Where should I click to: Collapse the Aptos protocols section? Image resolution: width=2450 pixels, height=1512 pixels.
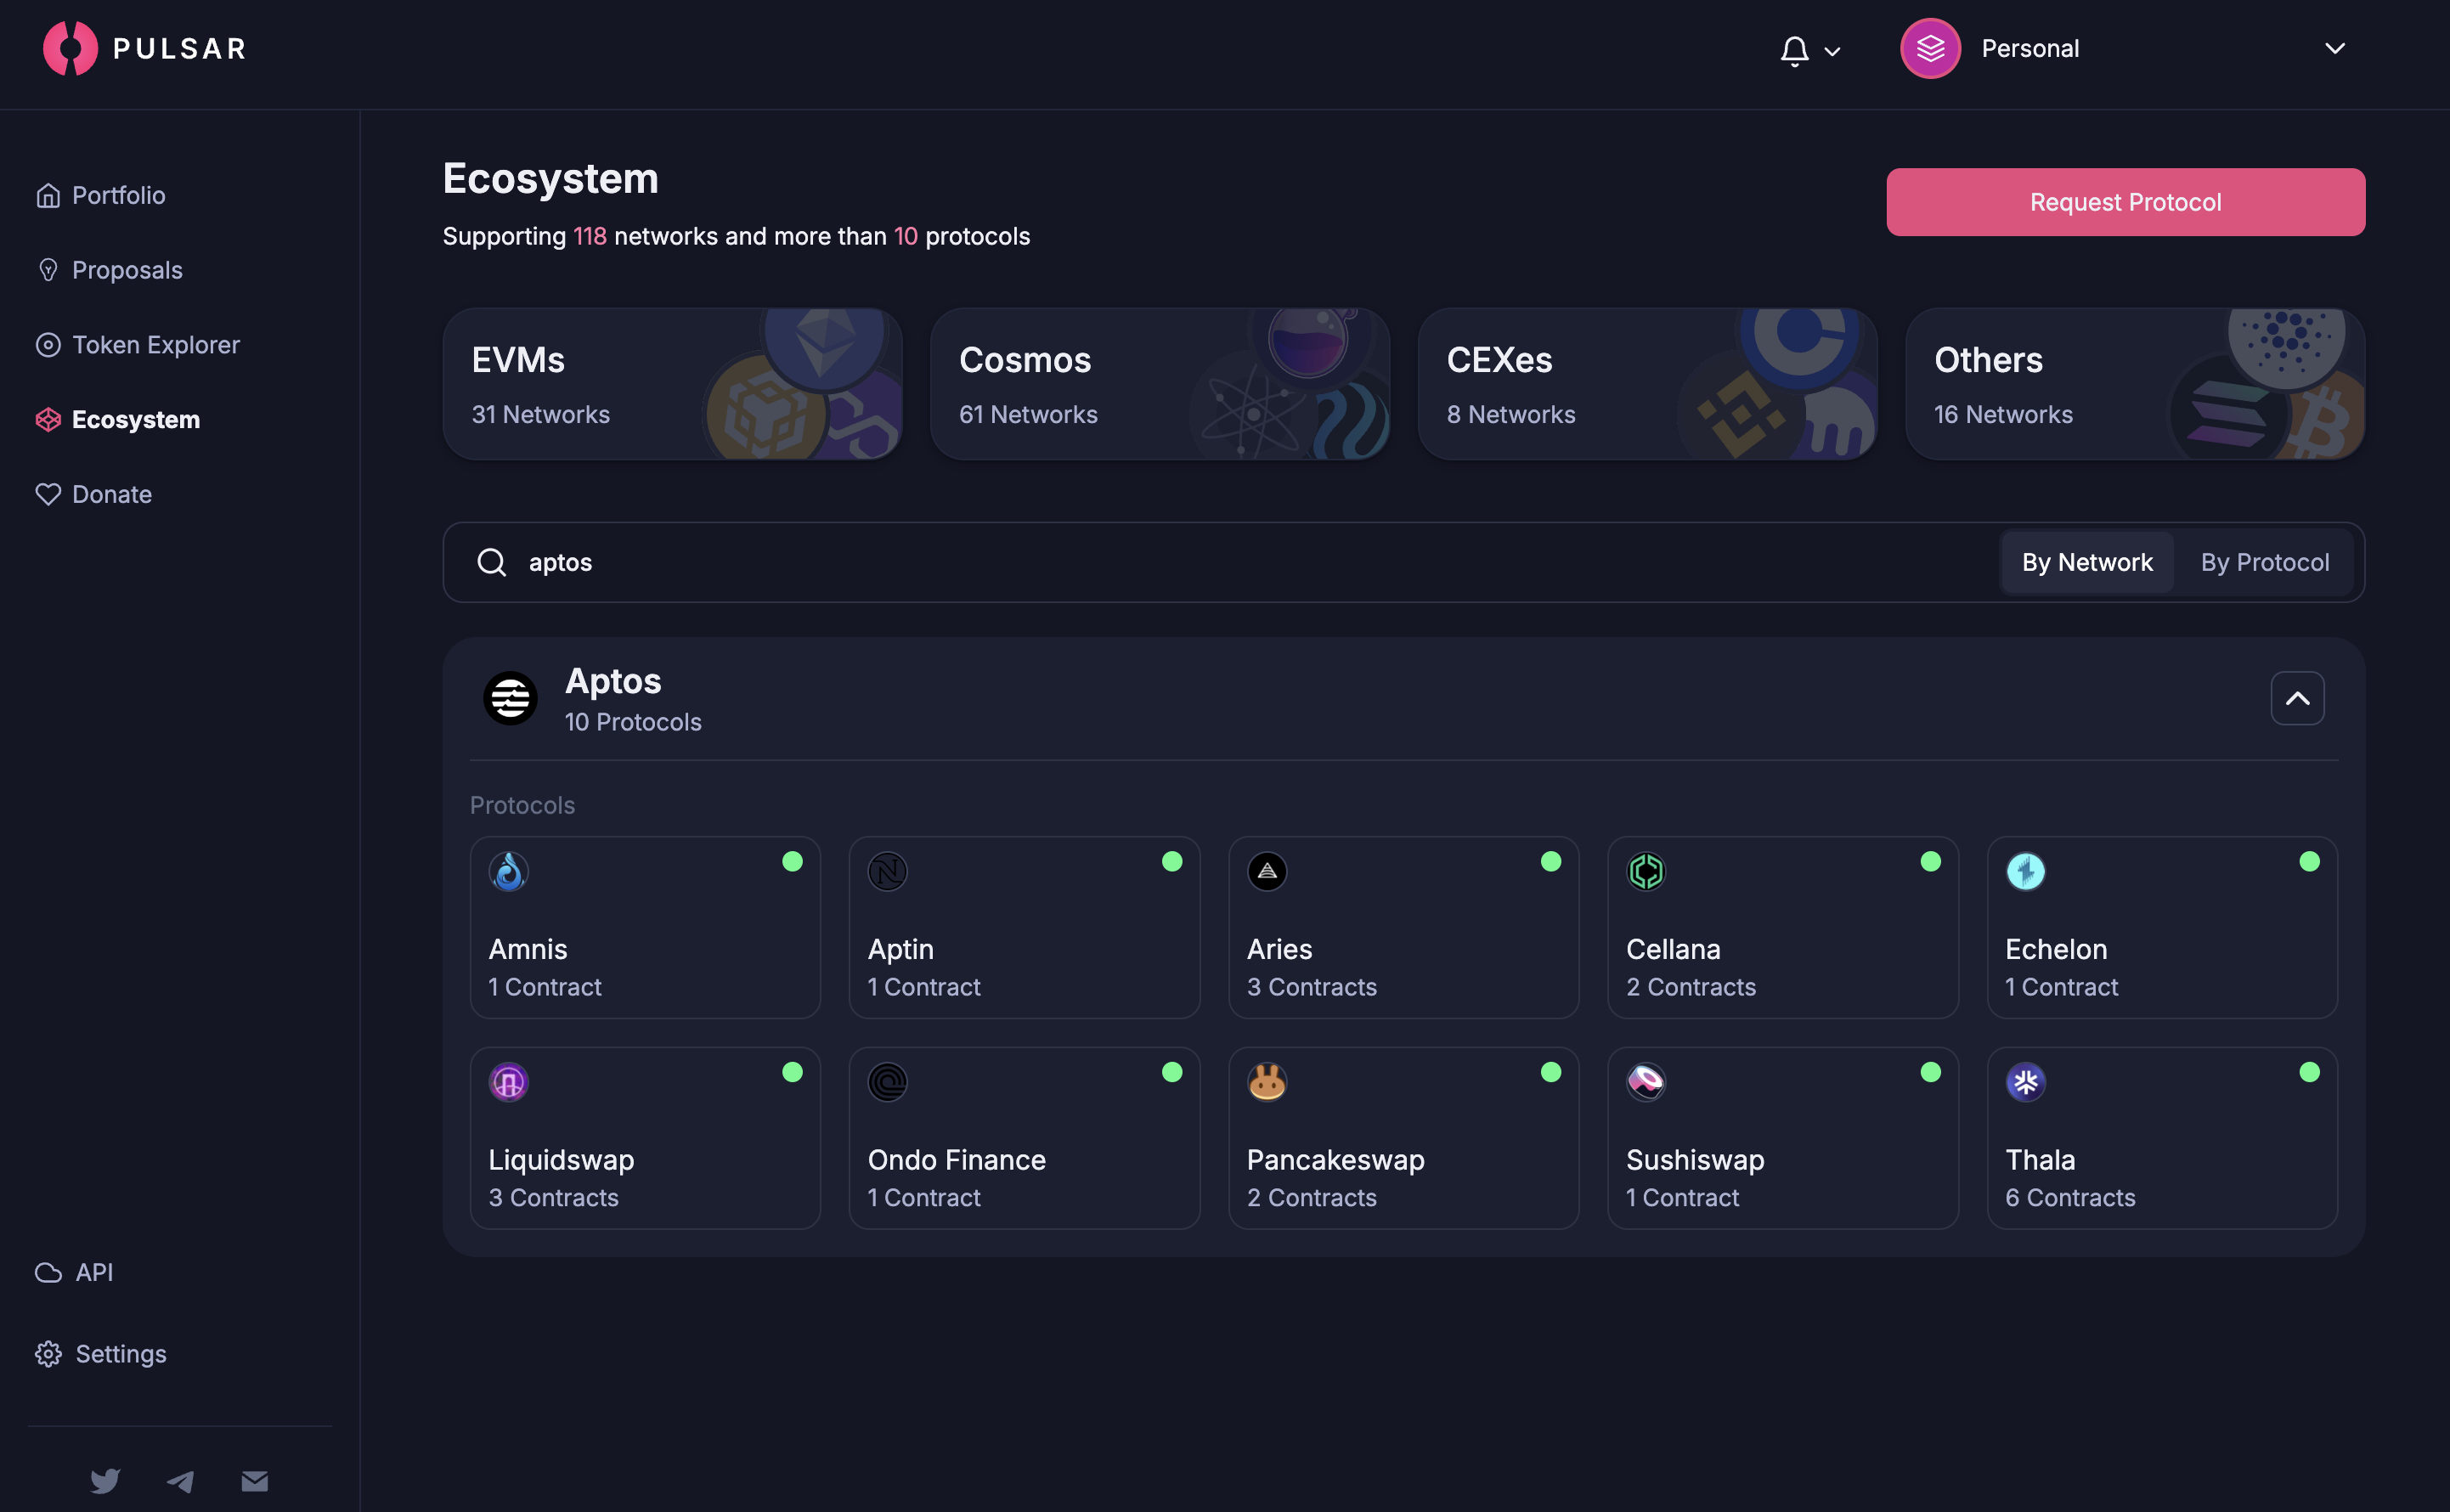[2297, 698]
